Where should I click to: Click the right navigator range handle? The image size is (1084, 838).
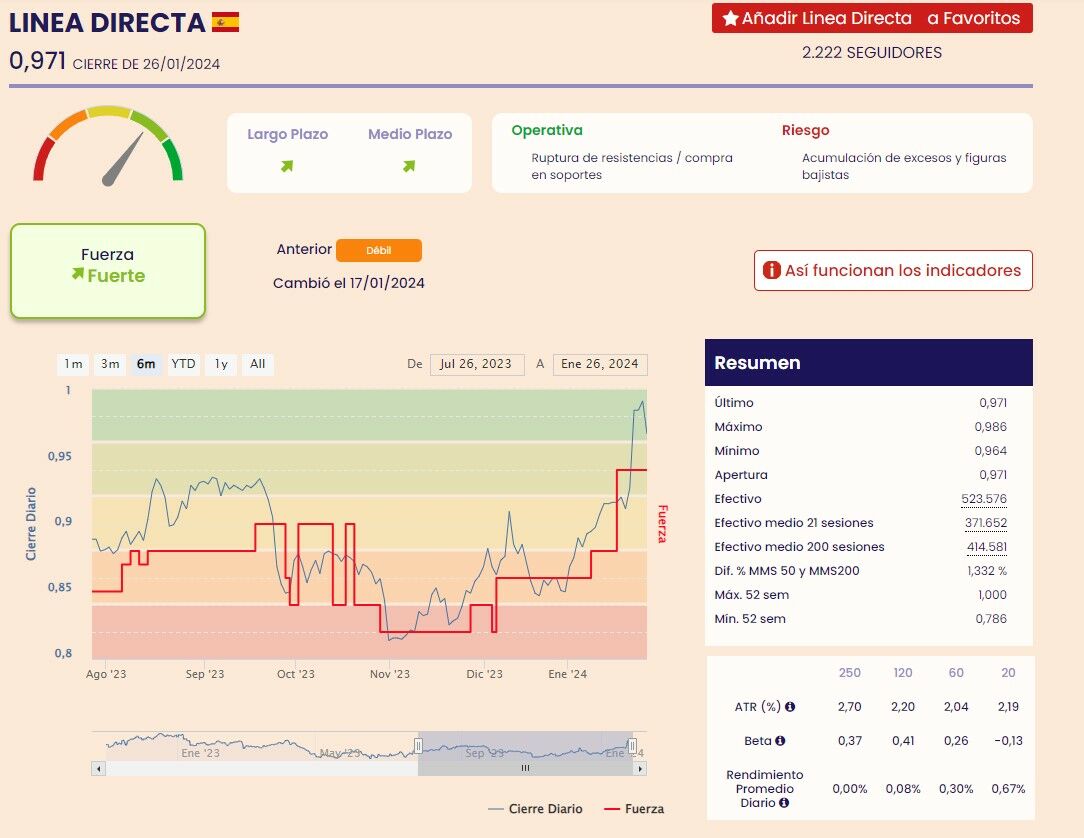[x=632, y=745]
